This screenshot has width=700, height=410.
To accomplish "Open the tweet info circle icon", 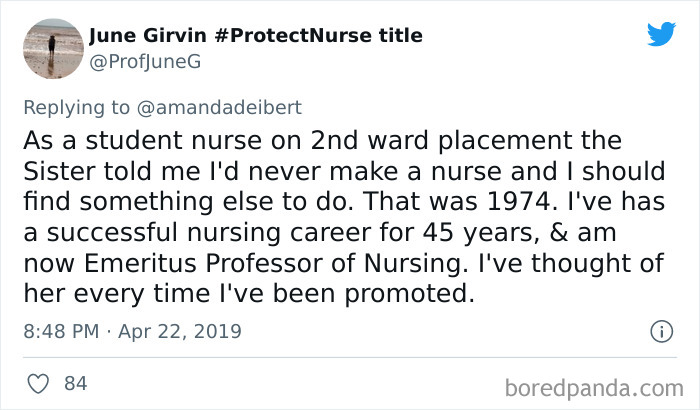I will pos(660,330).
